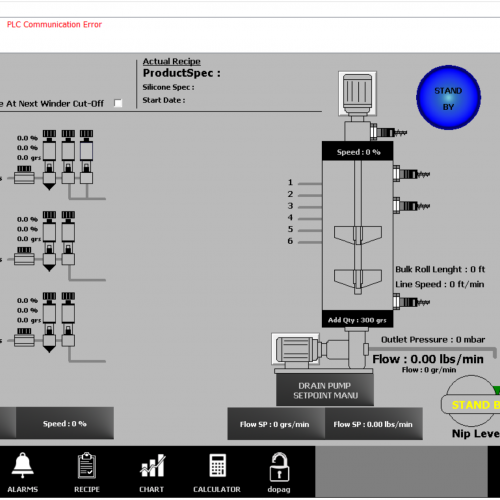Open the Actual Recipe link
500x500 pixels.
click(172, 61)
